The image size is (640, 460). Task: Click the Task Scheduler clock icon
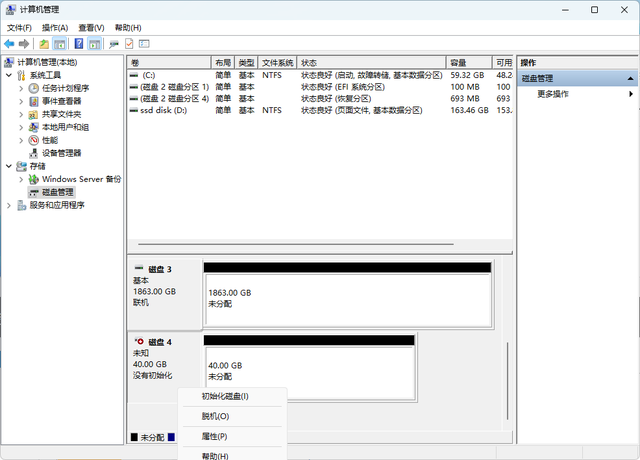[33, 88]
